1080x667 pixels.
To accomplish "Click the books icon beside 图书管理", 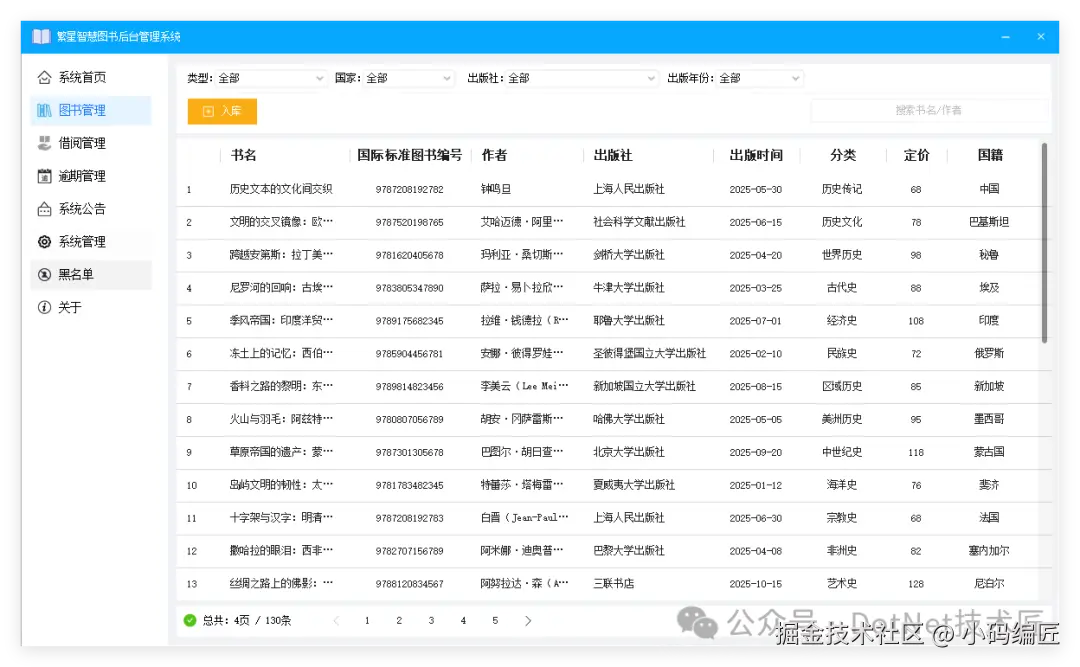I will click(x=44, y=110).
